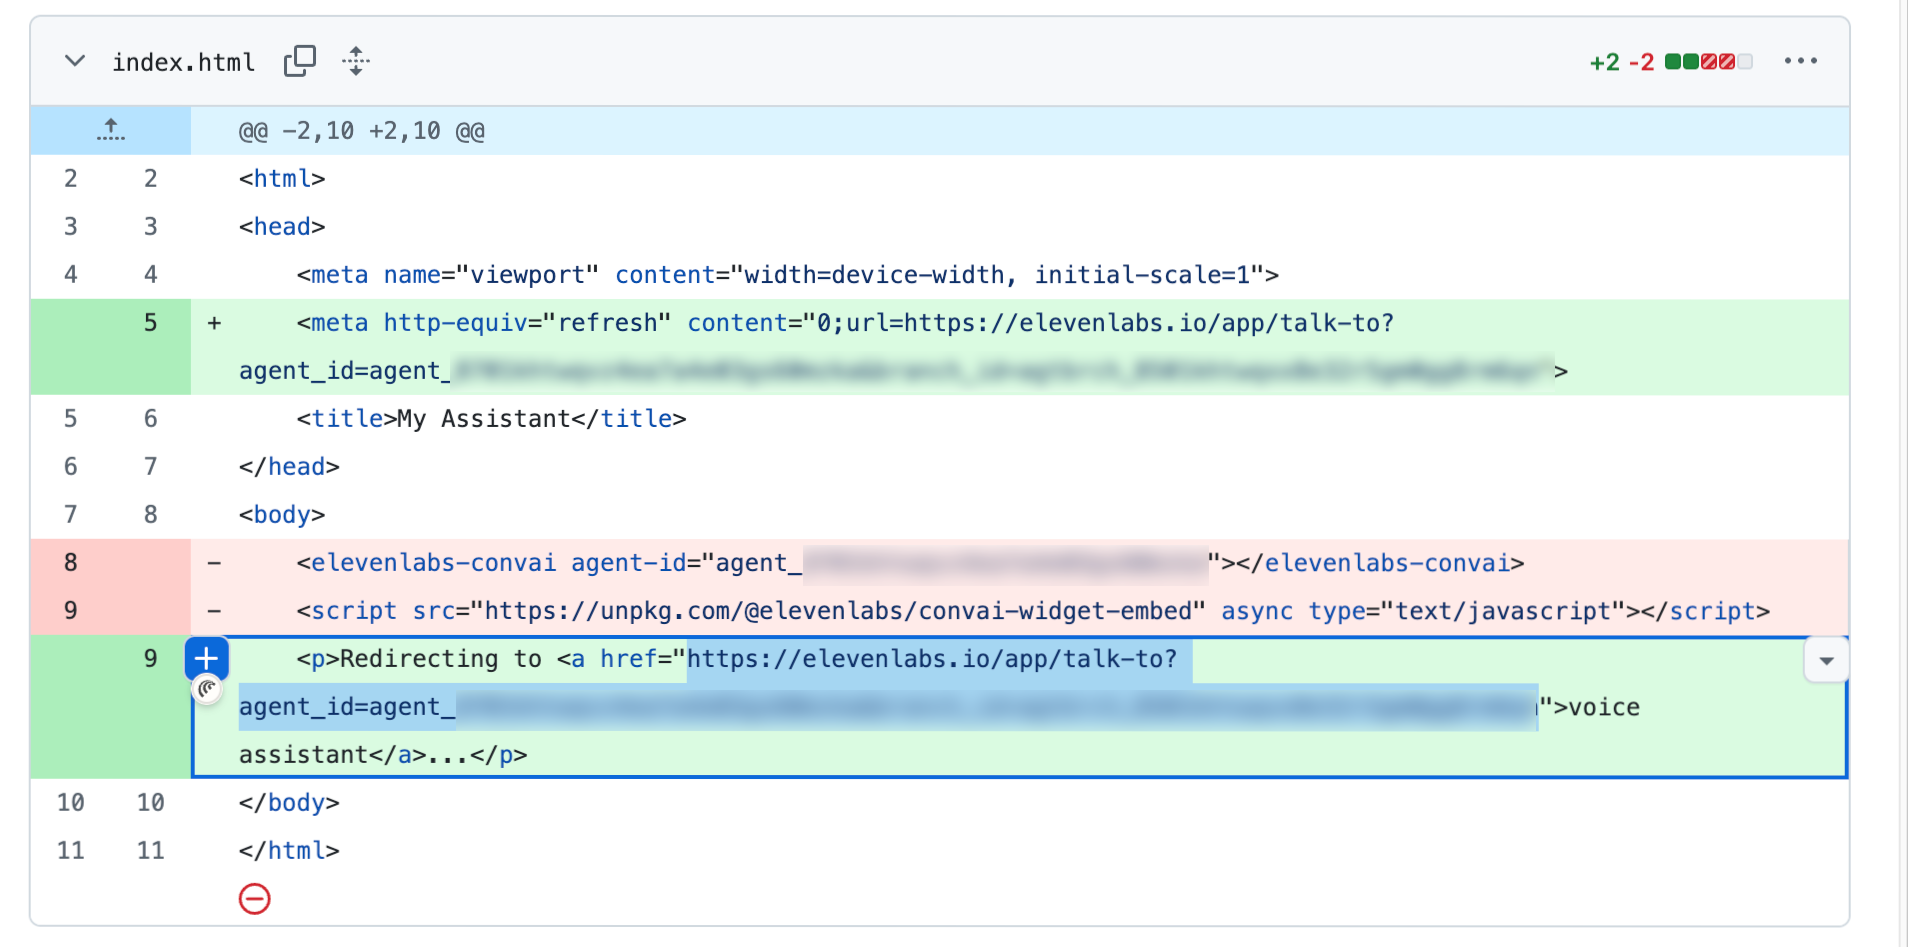This screenshot has height=947, width=1908.
Task: Open dropdown arrow beside highlighted line 9
Action: (x=1826, y=660)
